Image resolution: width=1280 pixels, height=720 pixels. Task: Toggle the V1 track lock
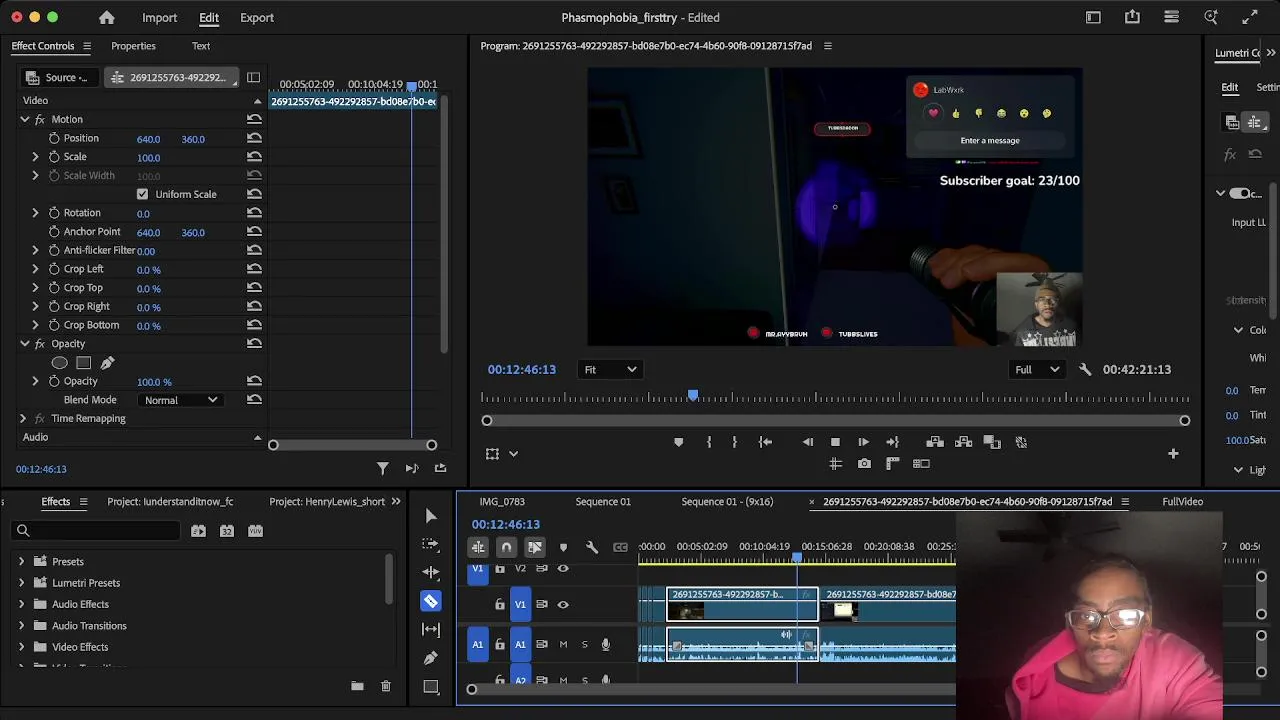click(x=500, y=604)
